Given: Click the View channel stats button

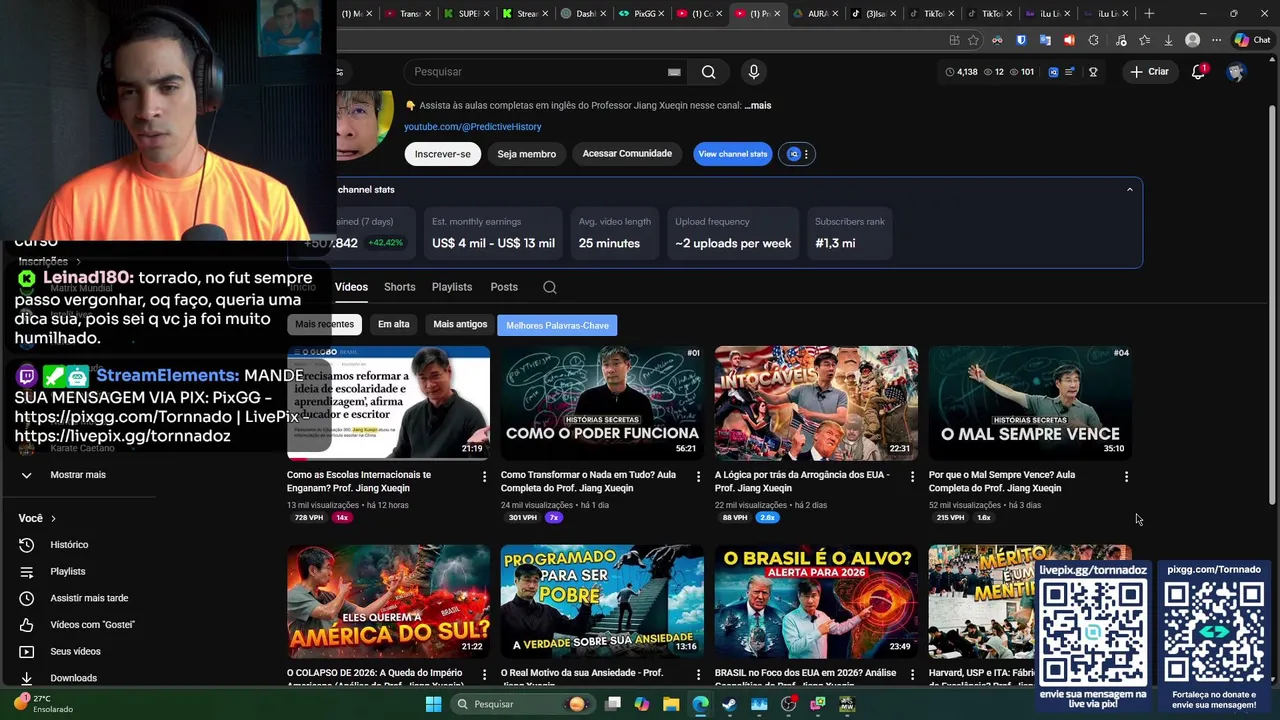Looking at the screenshot, I should tap(732, 154).
